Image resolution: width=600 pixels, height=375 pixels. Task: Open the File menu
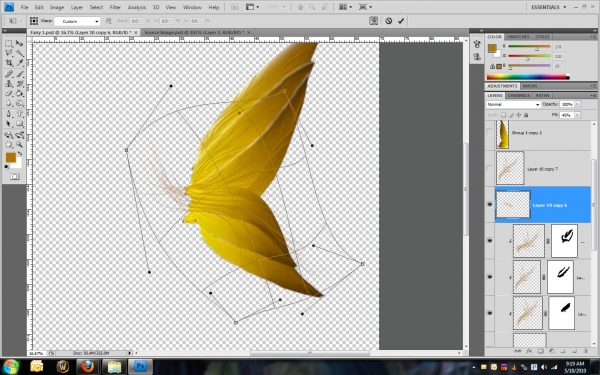24,7
